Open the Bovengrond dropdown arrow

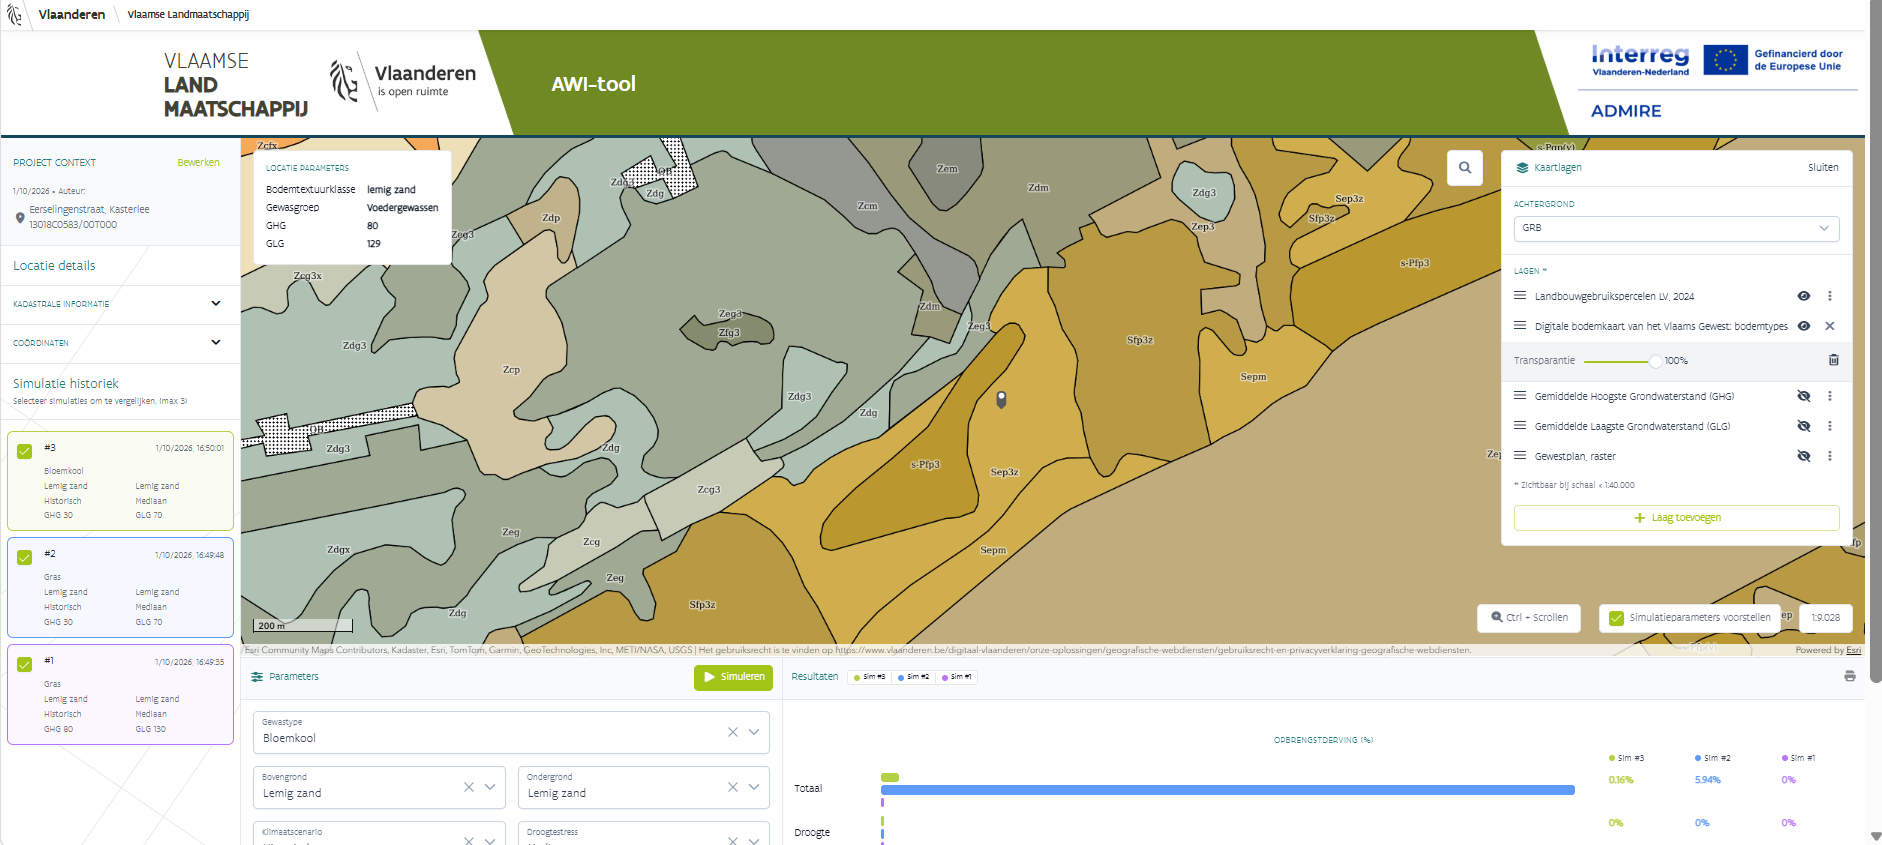(490, 787)
